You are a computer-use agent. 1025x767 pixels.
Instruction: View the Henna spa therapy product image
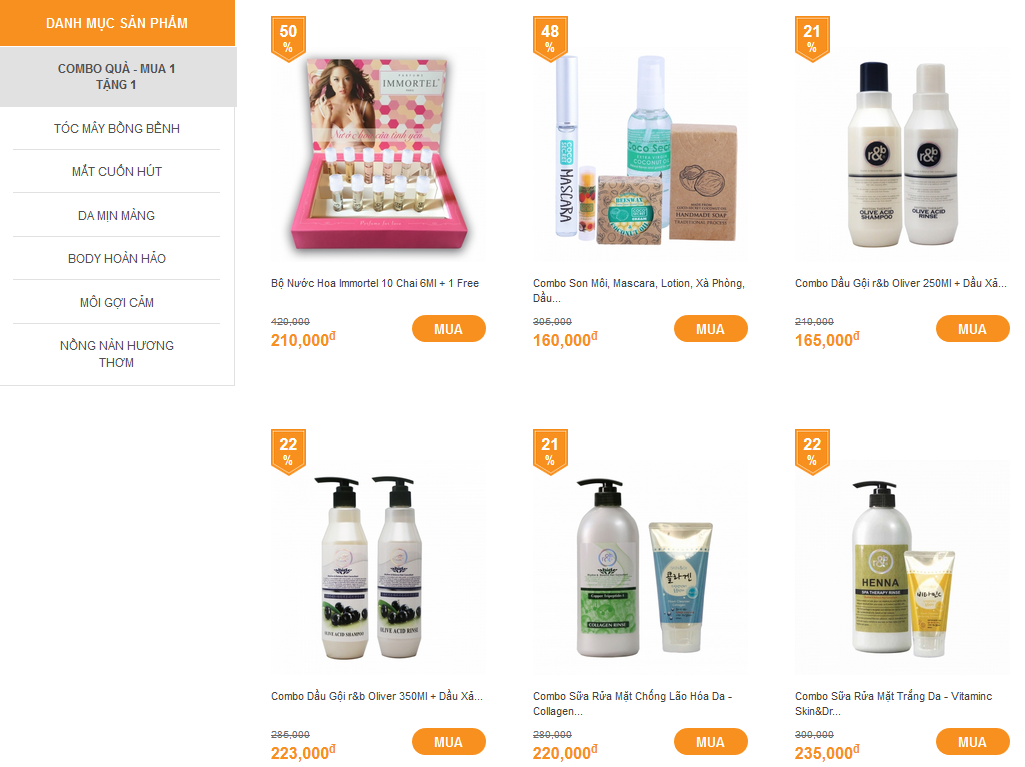tap(903, 567)
